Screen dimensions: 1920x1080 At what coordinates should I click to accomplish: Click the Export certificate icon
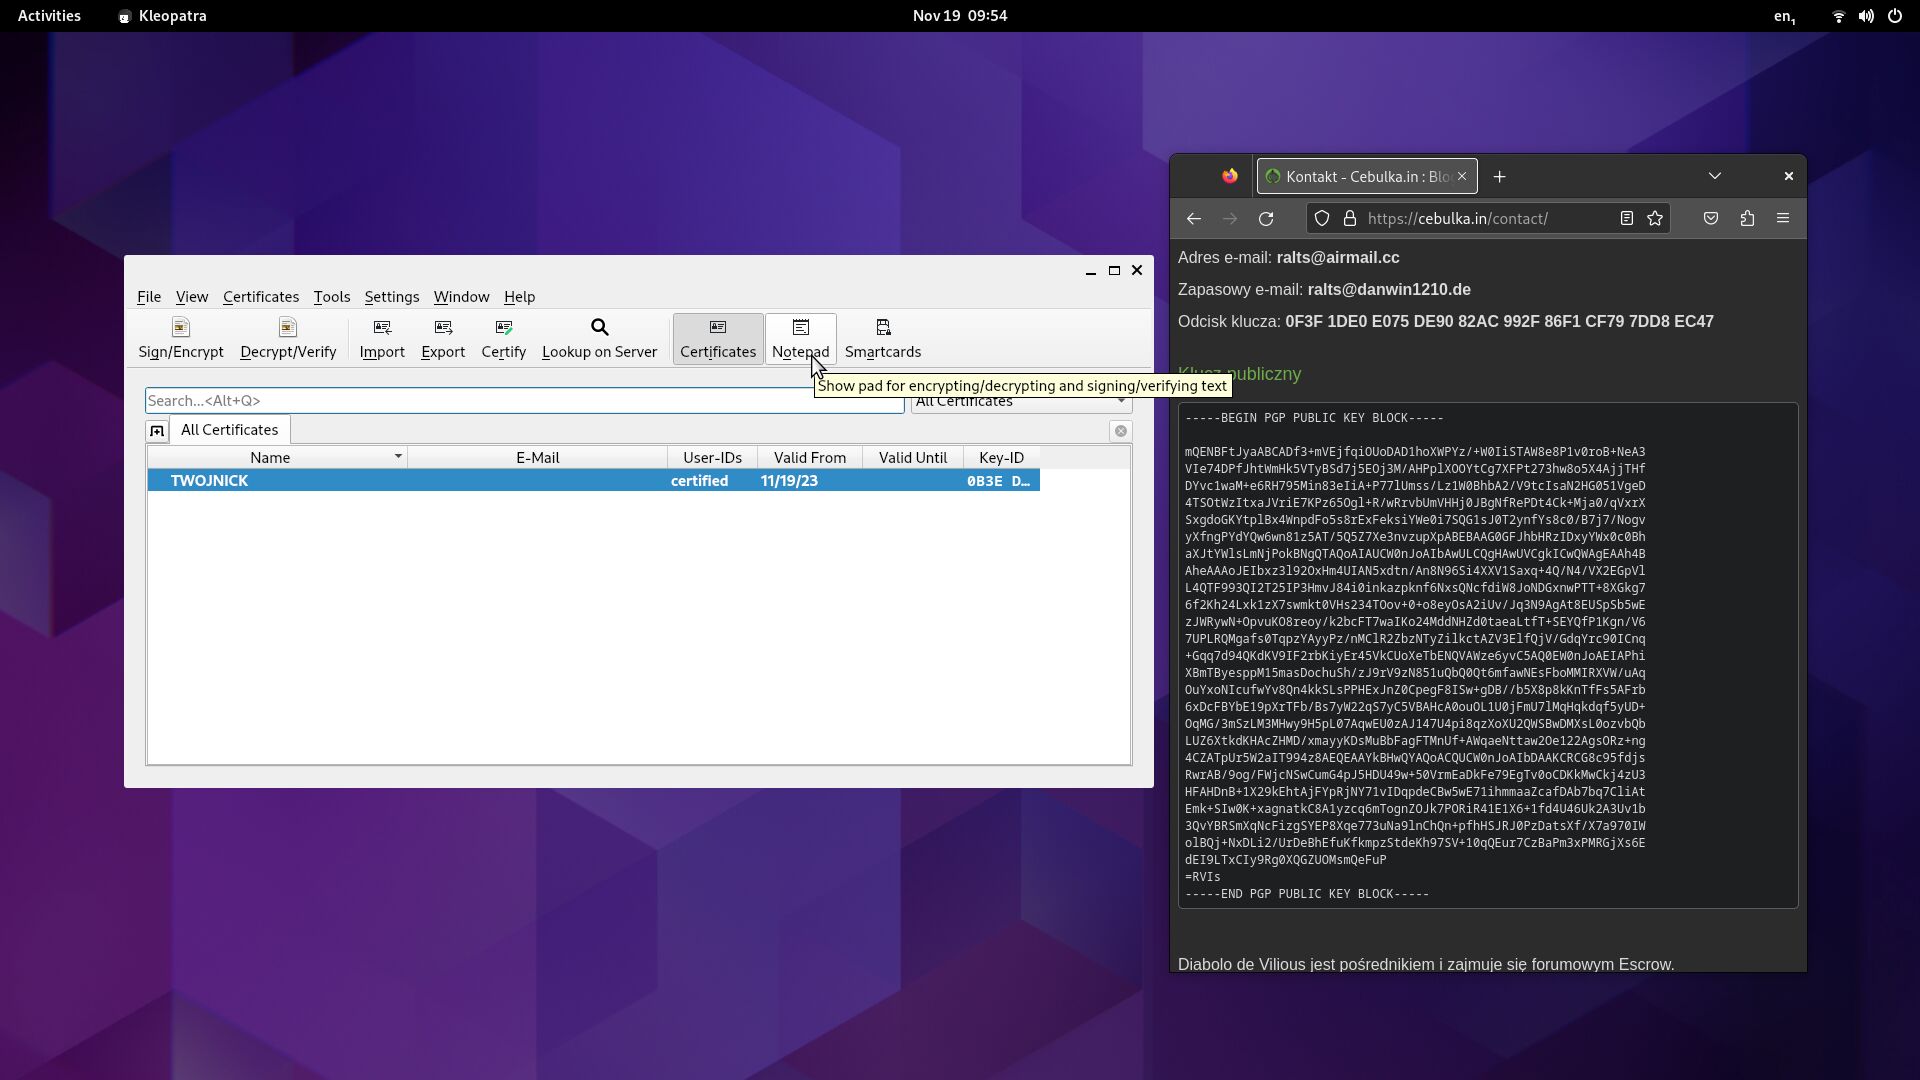pos(443,338)
